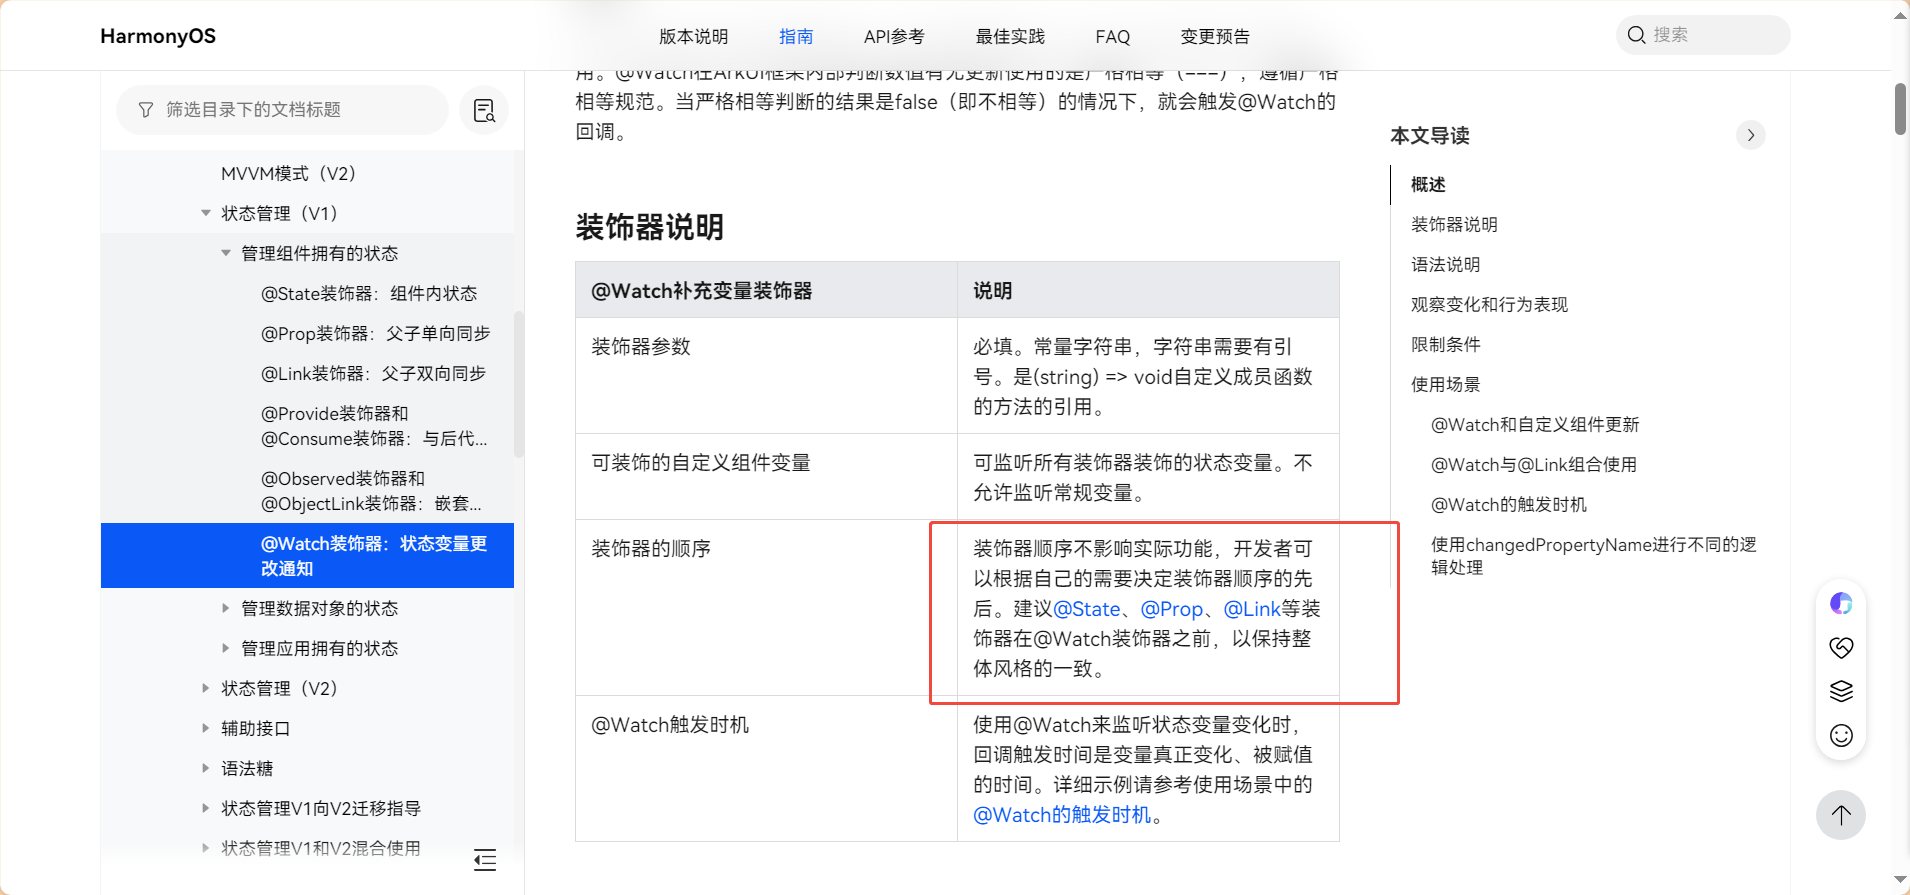This screenshot has height=895, width=1910.
Task: Click the page vertical scrollbar thumb
Action: [1900, 108]
